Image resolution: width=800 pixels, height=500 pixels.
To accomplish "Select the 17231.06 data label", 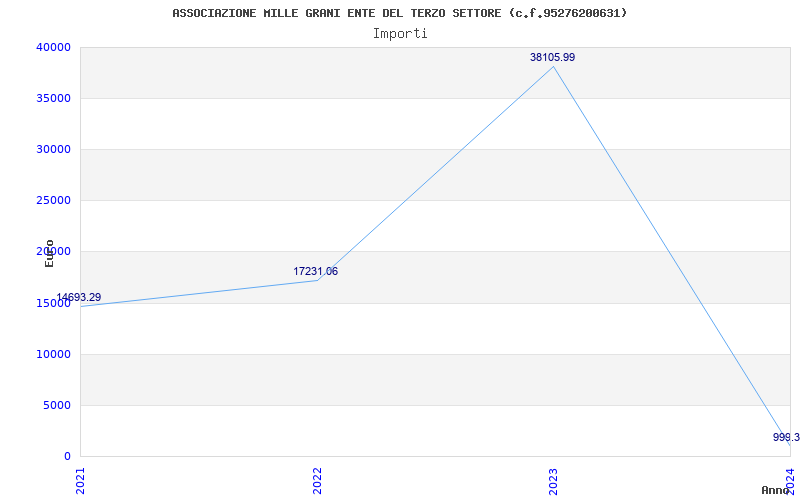I will [315, 271].
